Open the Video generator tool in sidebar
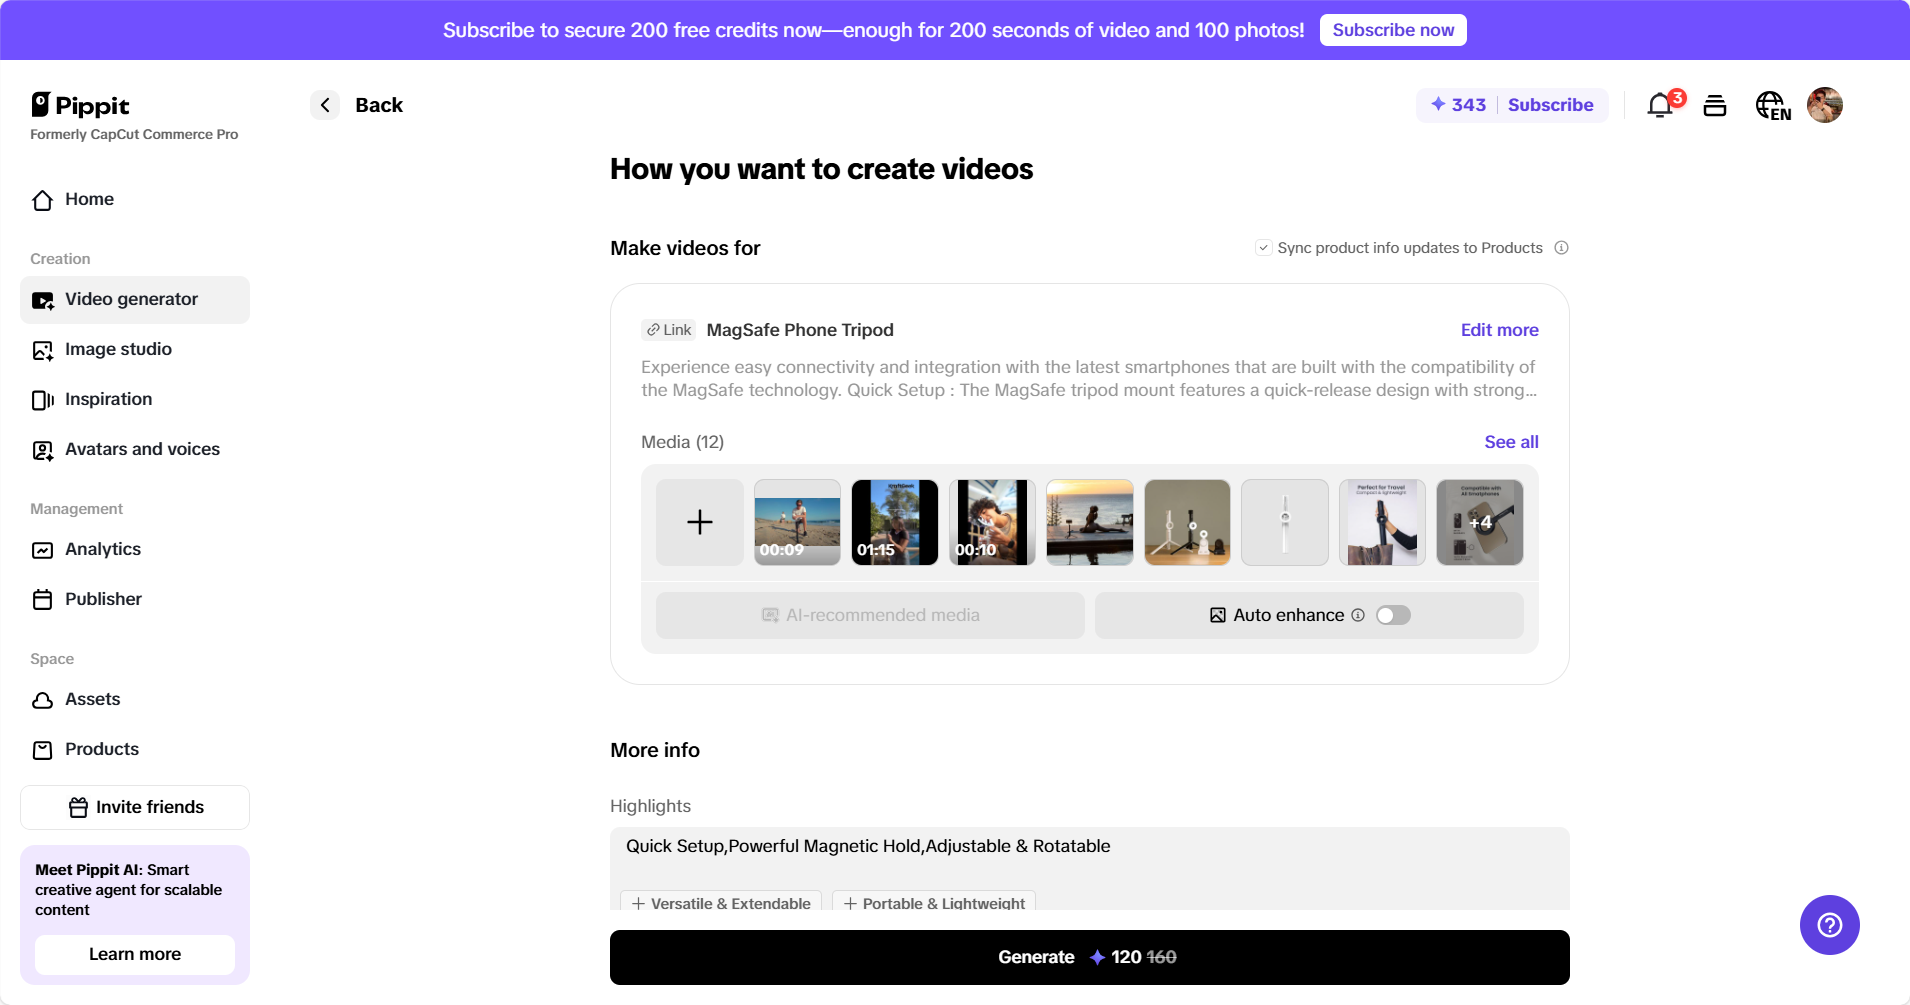This screenshot has width=1910, height=1005. pos(131,299)
